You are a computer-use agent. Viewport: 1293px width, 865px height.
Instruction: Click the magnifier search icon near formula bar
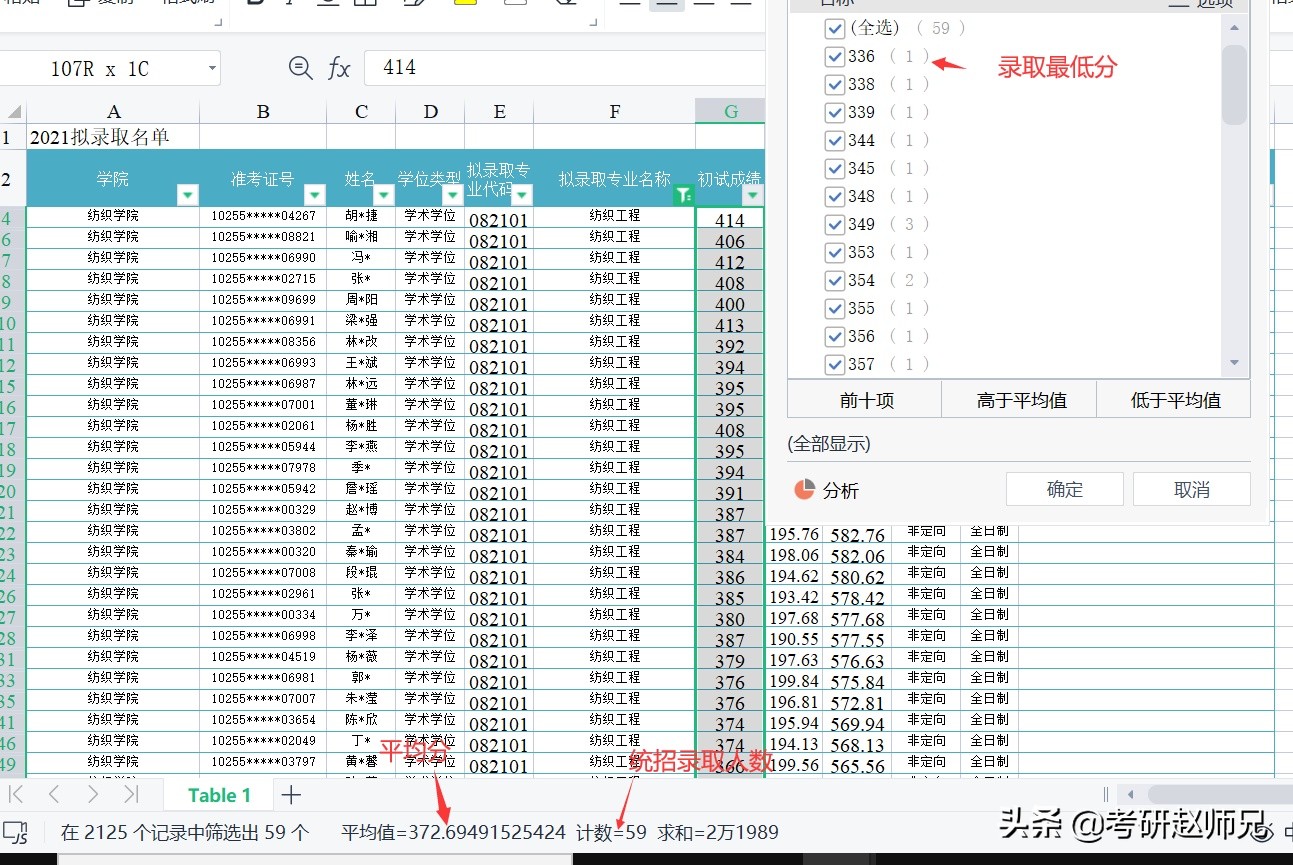click(301, 67)
